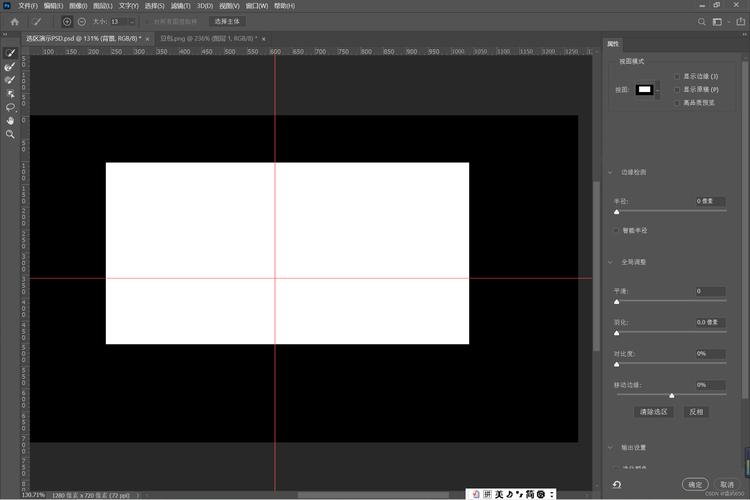The width and height of the screenshot is (750, 500).
Task: Click the 对比度 value field showing 0%
Action: (x=710, y=354)
